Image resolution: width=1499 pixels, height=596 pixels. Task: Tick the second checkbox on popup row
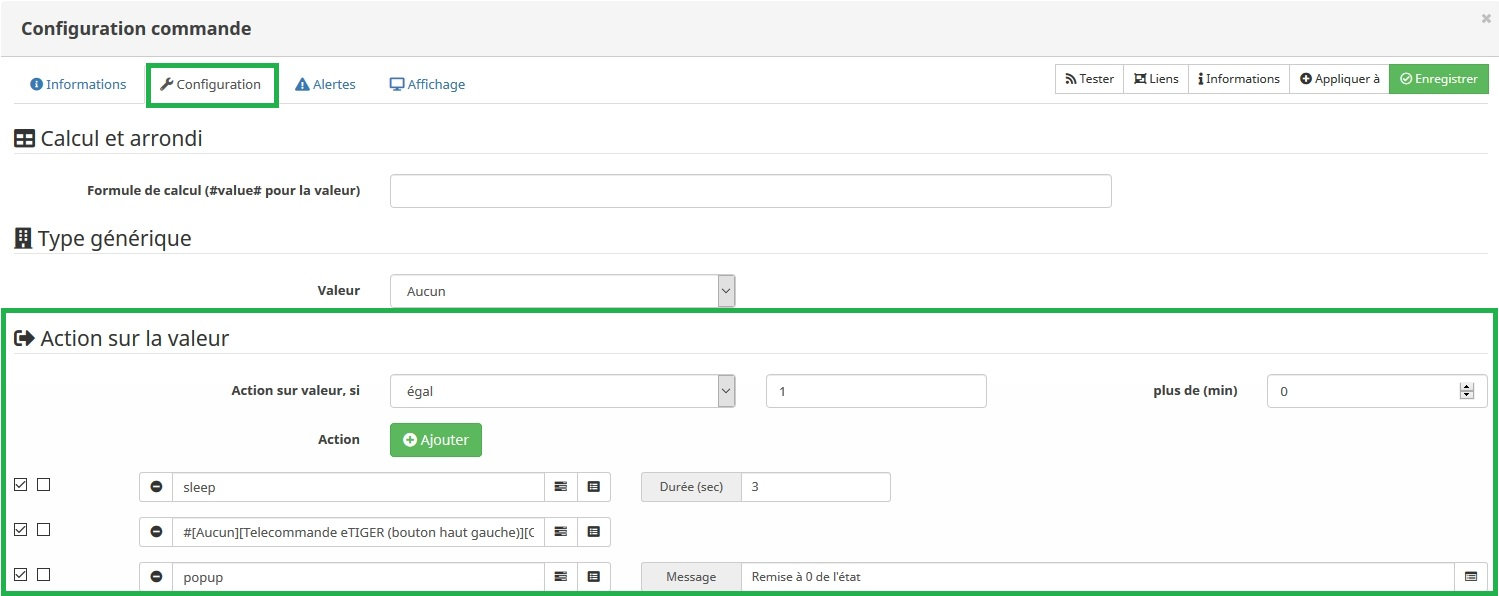tap(43, 575)
